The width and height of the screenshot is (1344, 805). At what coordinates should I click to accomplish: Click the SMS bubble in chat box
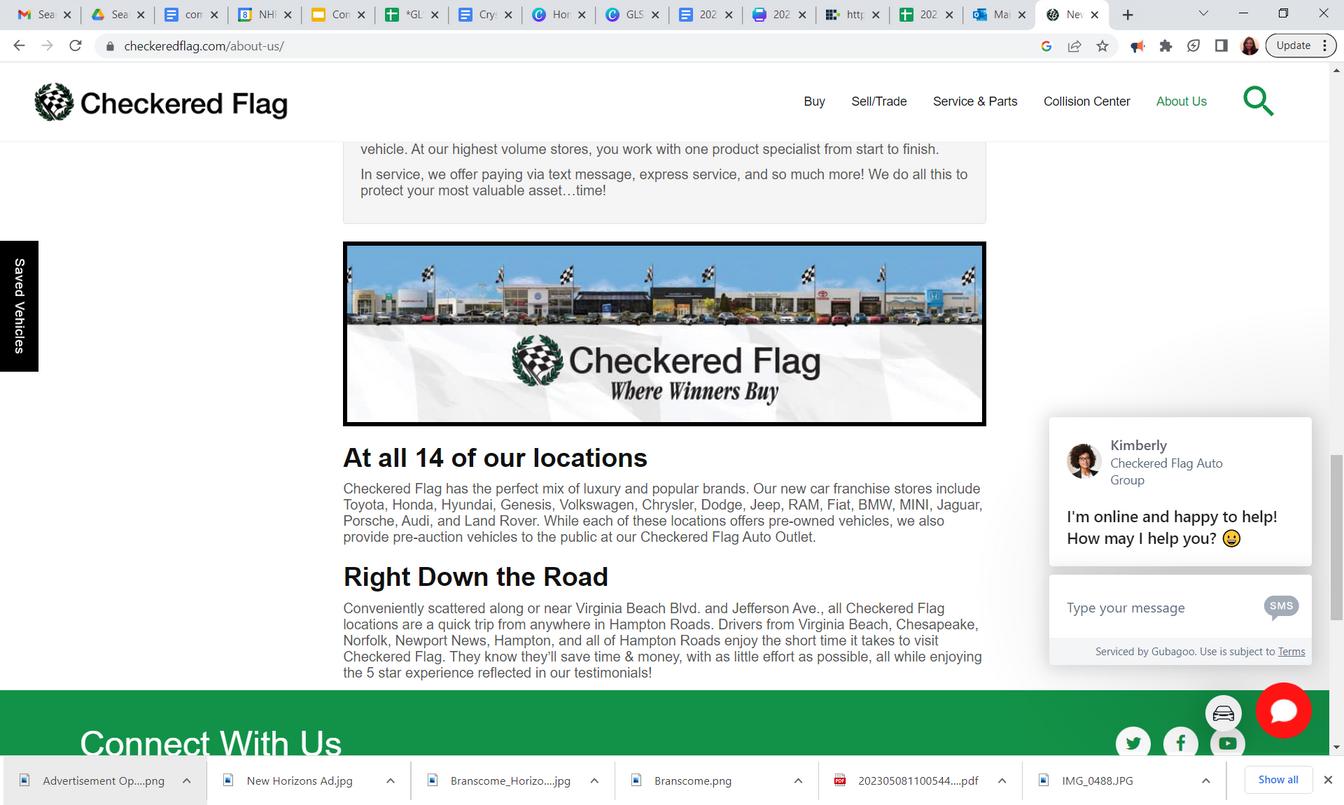click(1281, 606)
